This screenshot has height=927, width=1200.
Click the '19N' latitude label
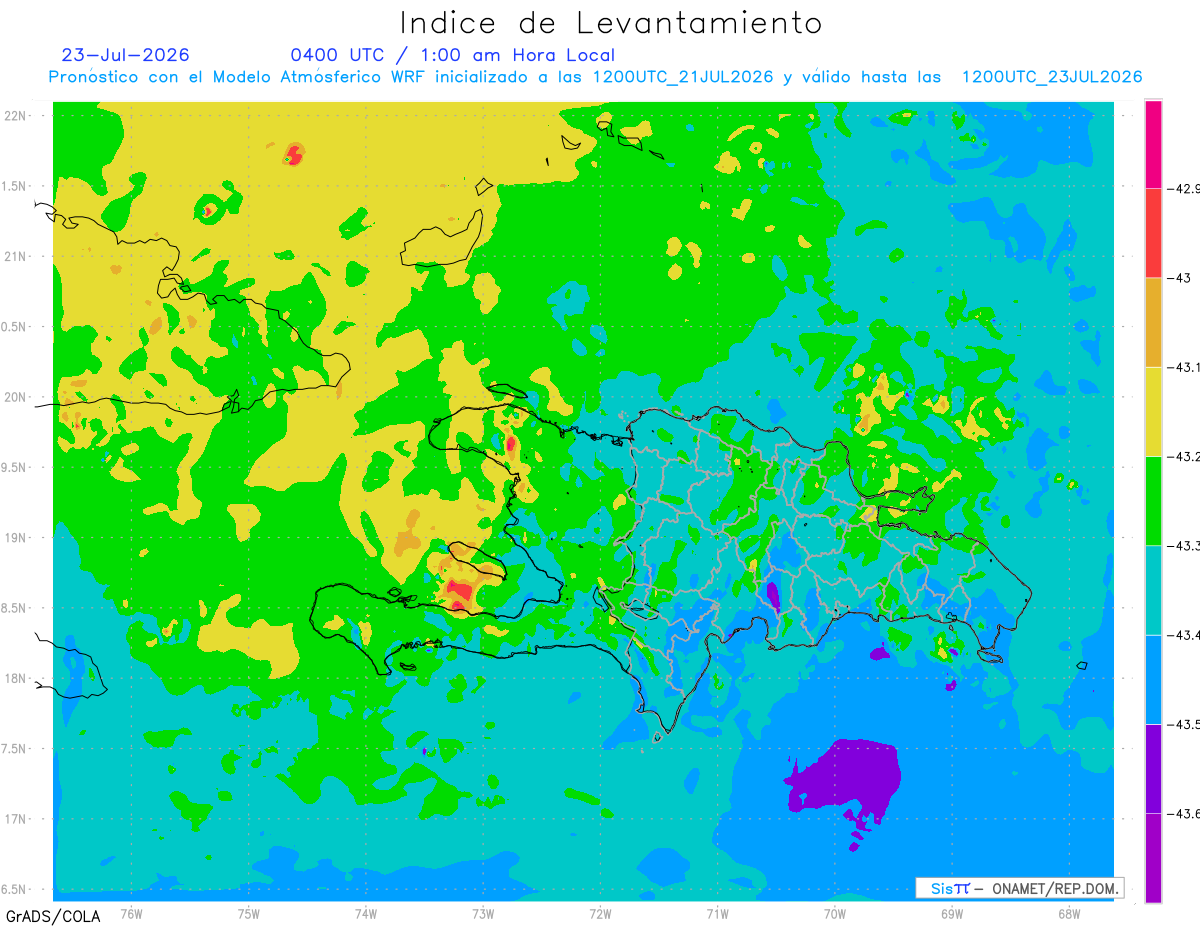(17, 538)
